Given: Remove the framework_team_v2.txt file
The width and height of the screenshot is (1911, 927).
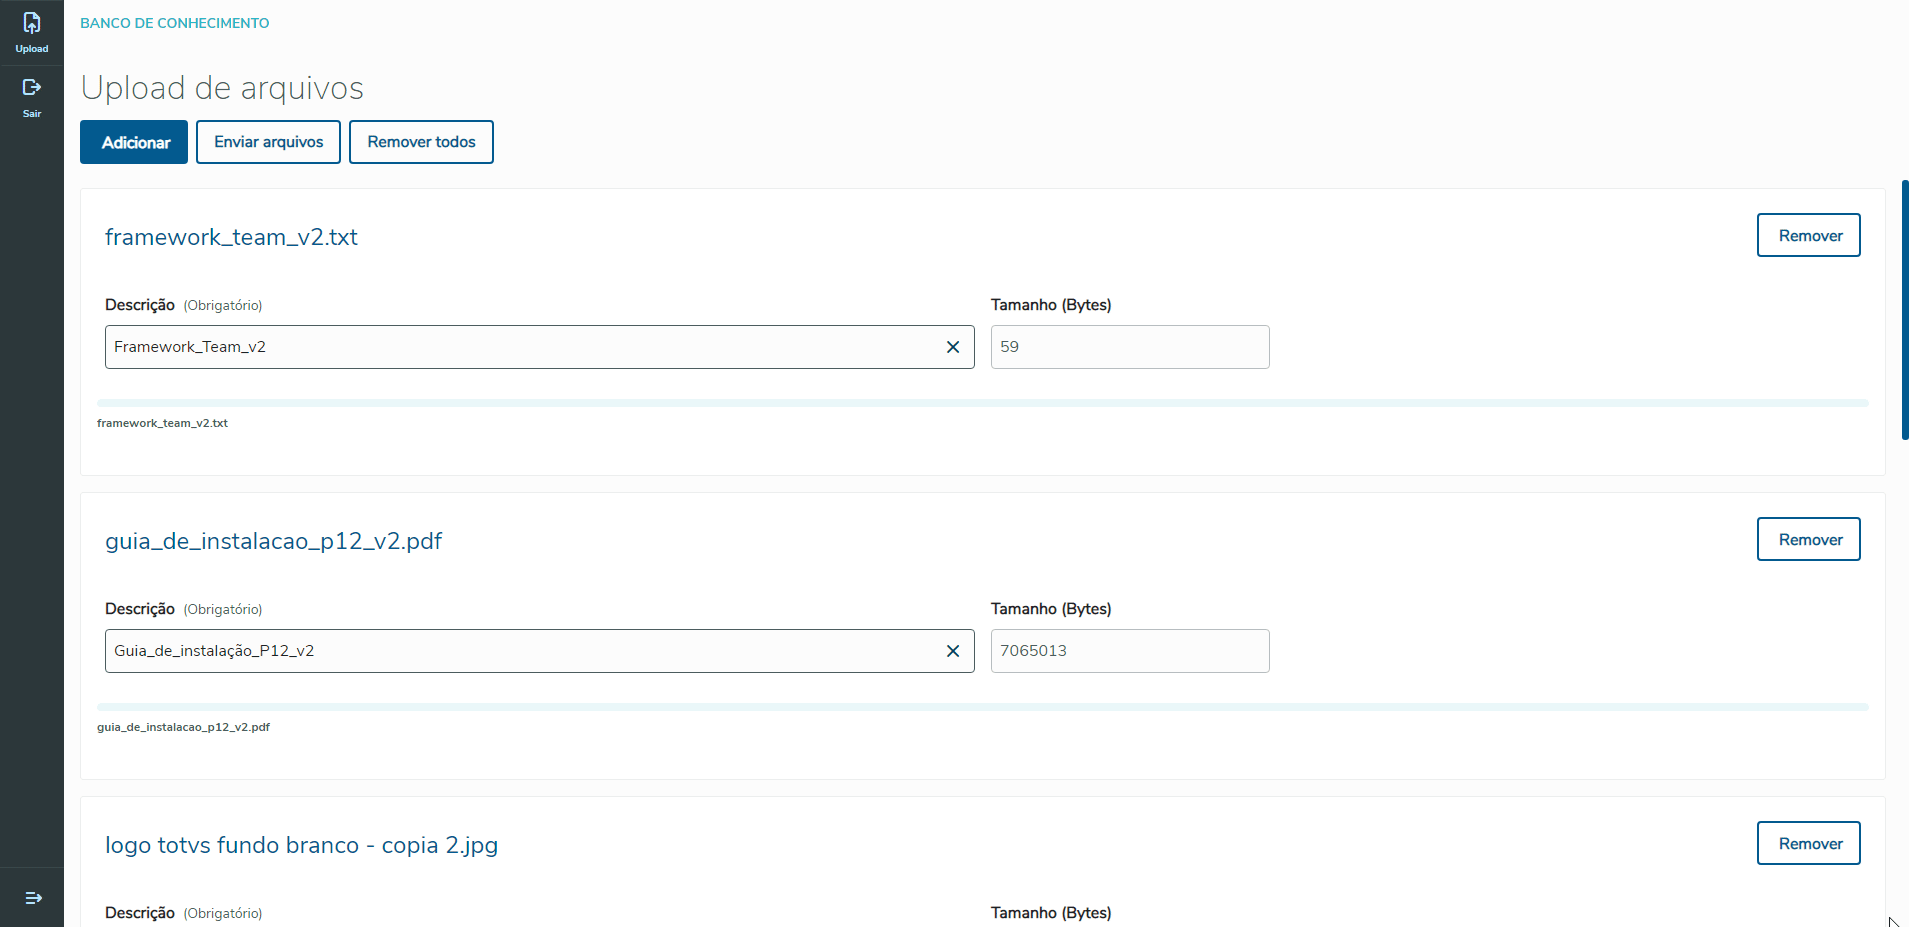Looking at the screenshot, I should click(1809, 235).
